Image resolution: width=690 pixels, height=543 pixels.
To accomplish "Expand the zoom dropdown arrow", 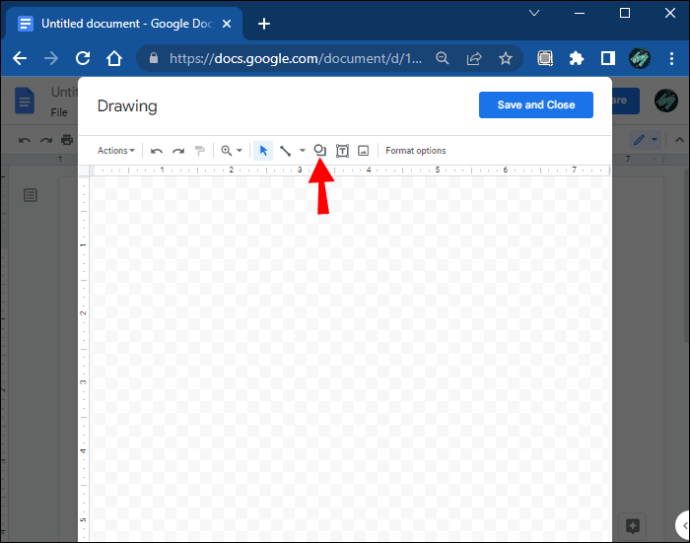I will pos(239,150).
